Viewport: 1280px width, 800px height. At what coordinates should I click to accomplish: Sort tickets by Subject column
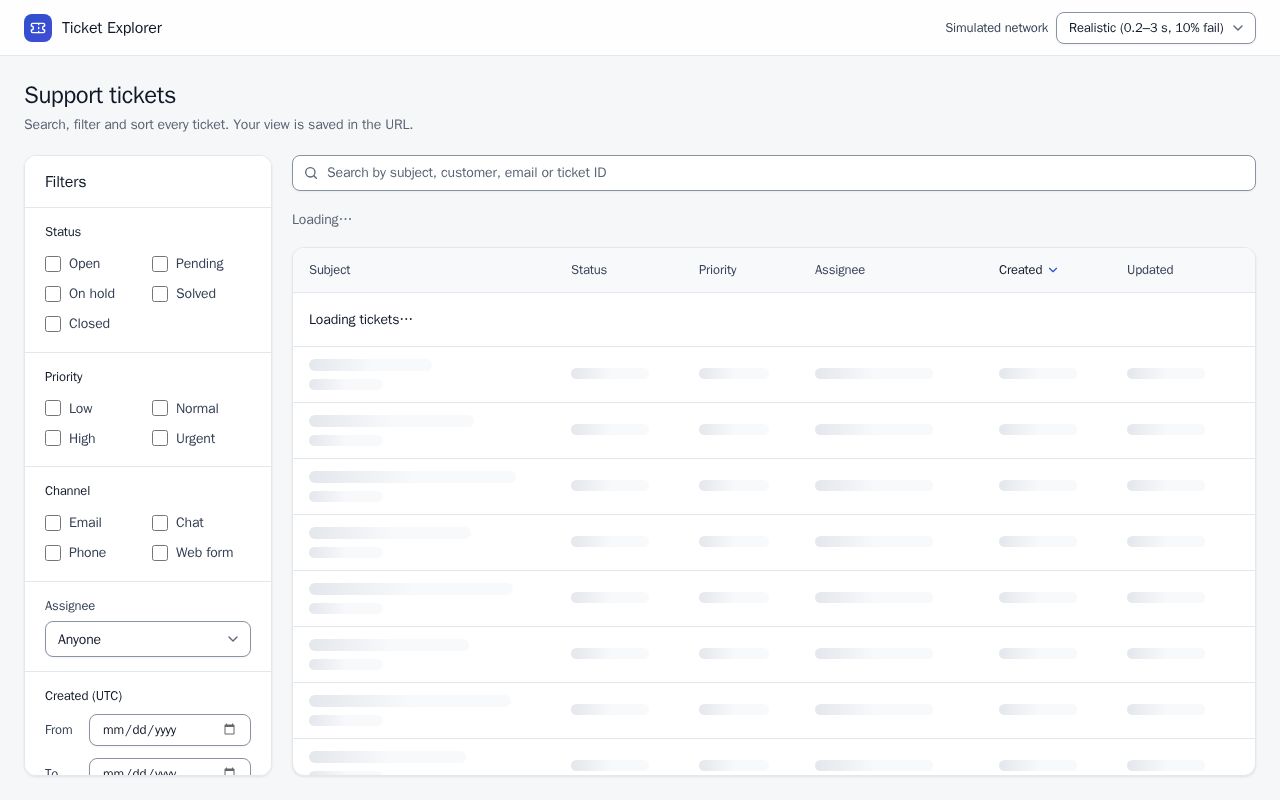tap(329, 270)
